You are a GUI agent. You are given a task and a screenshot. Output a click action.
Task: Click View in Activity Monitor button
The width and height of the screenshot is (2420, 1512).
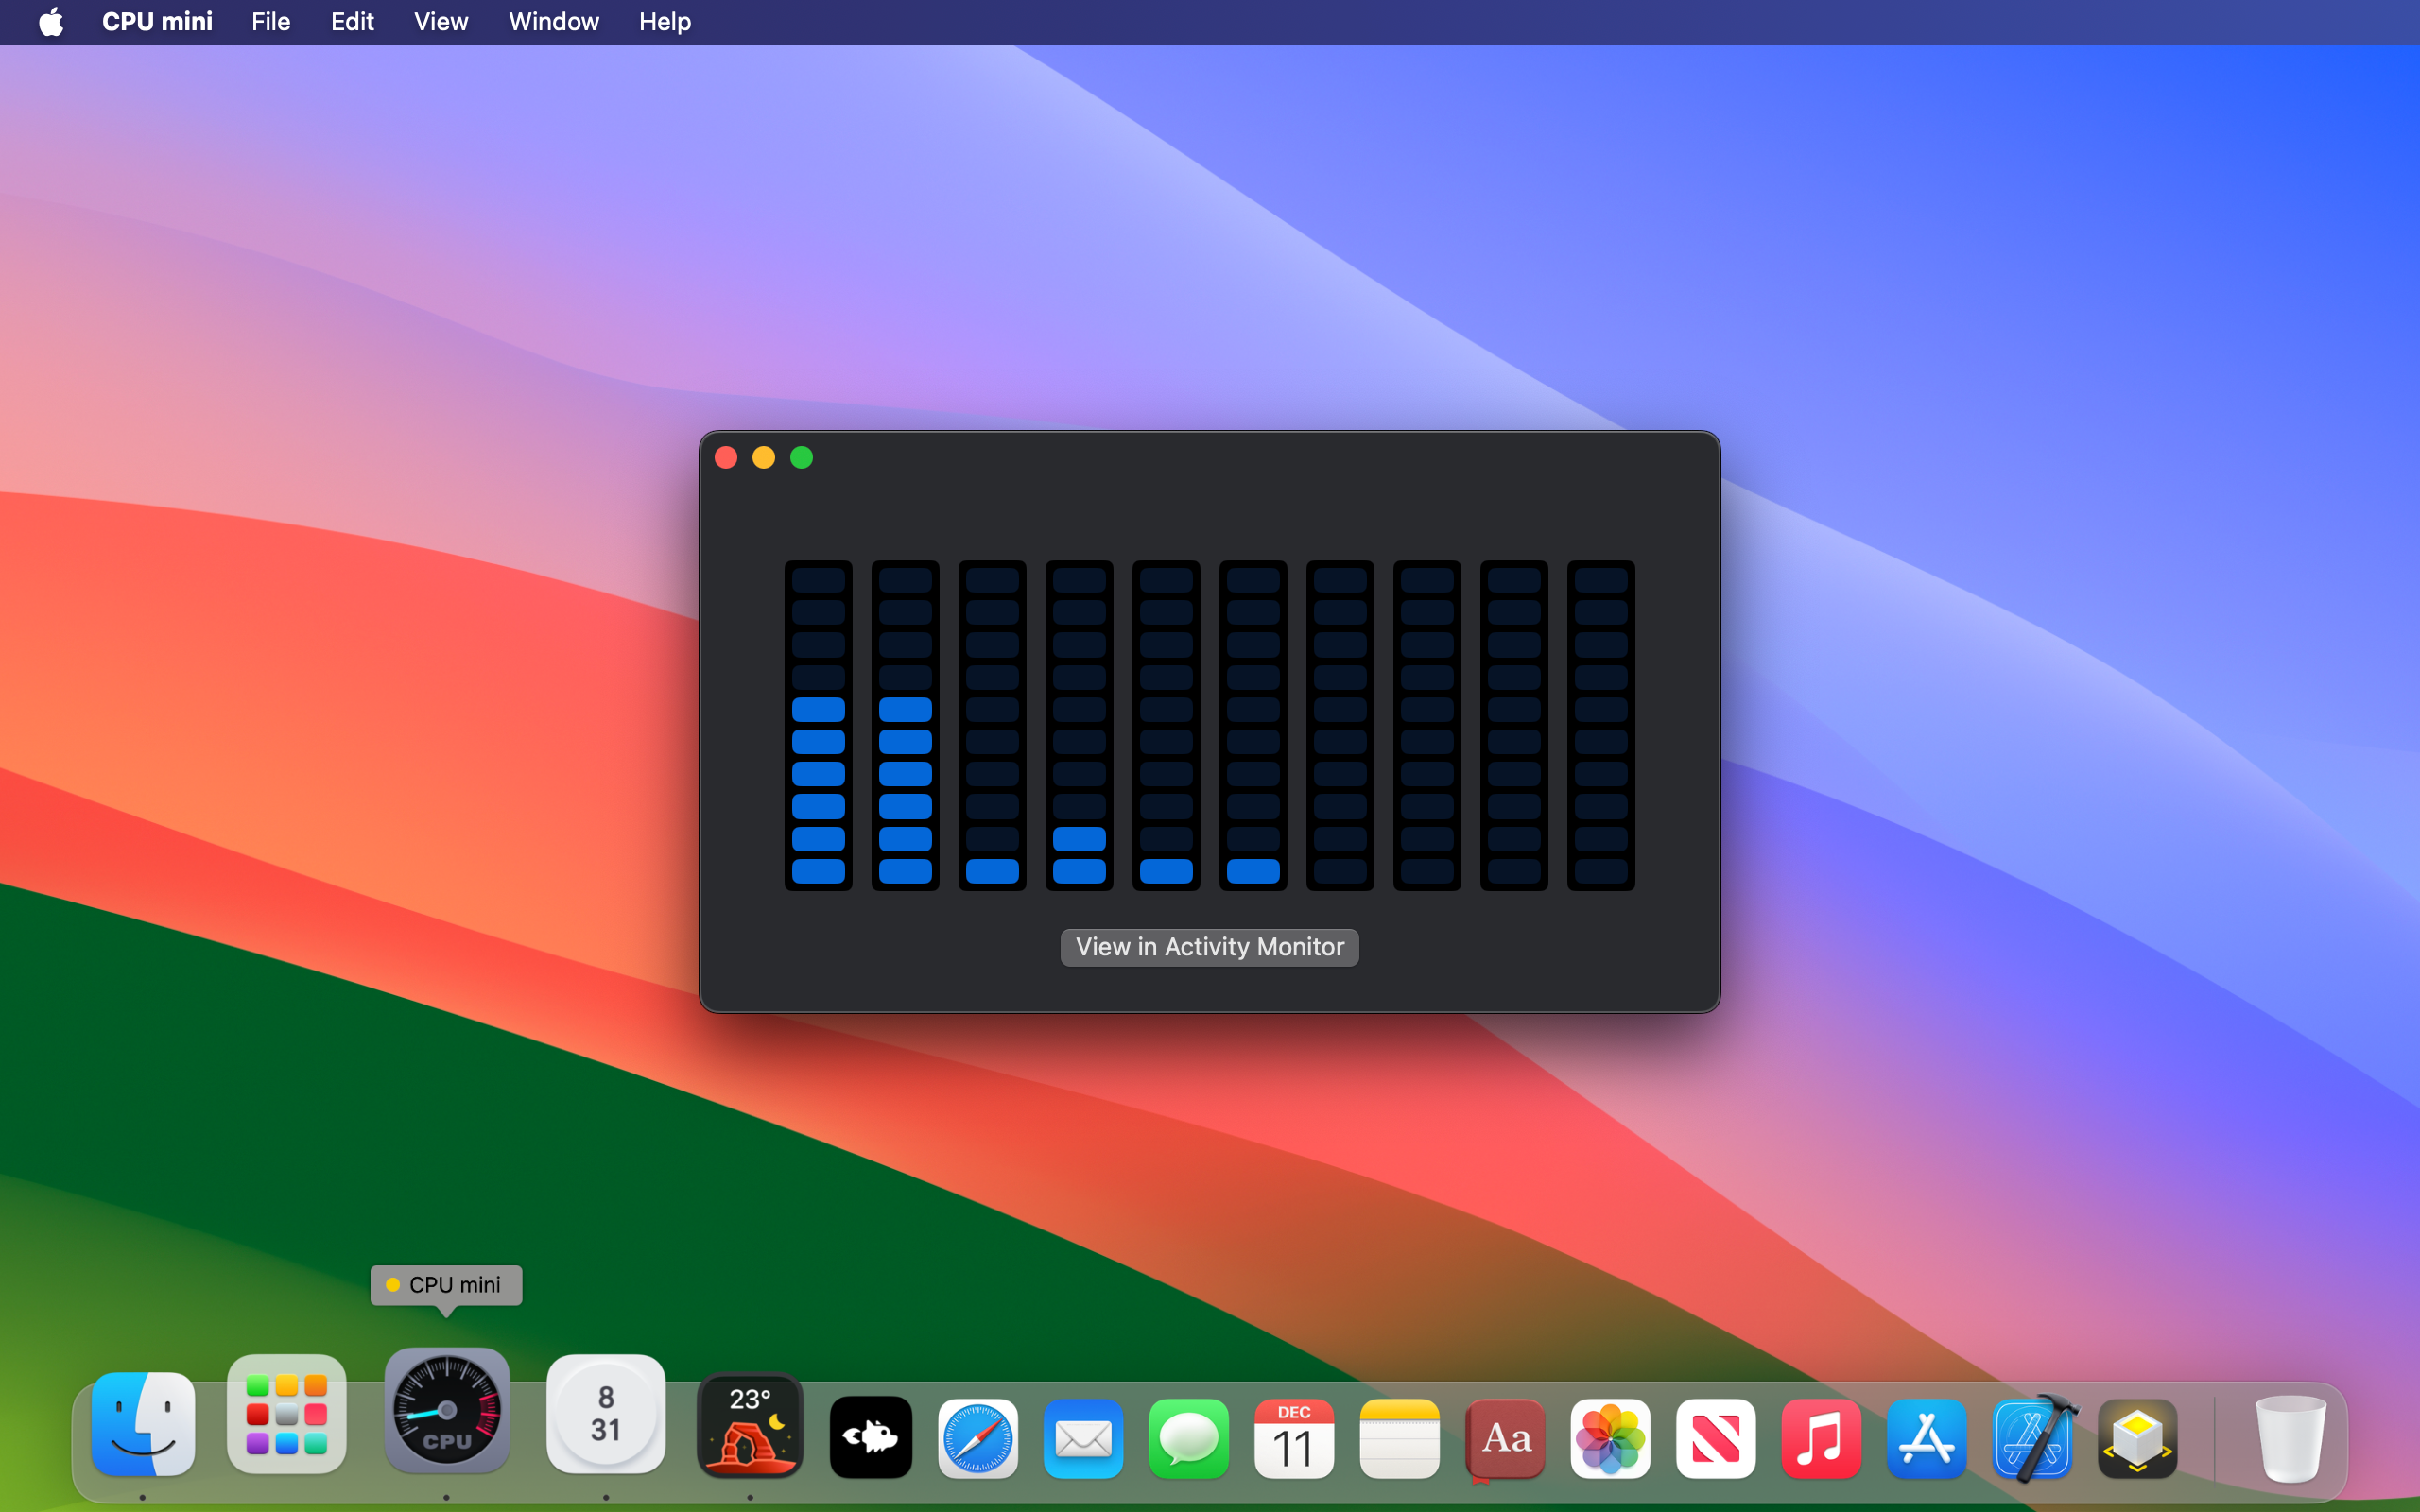pyautogui.click(x=1209, y=947)
